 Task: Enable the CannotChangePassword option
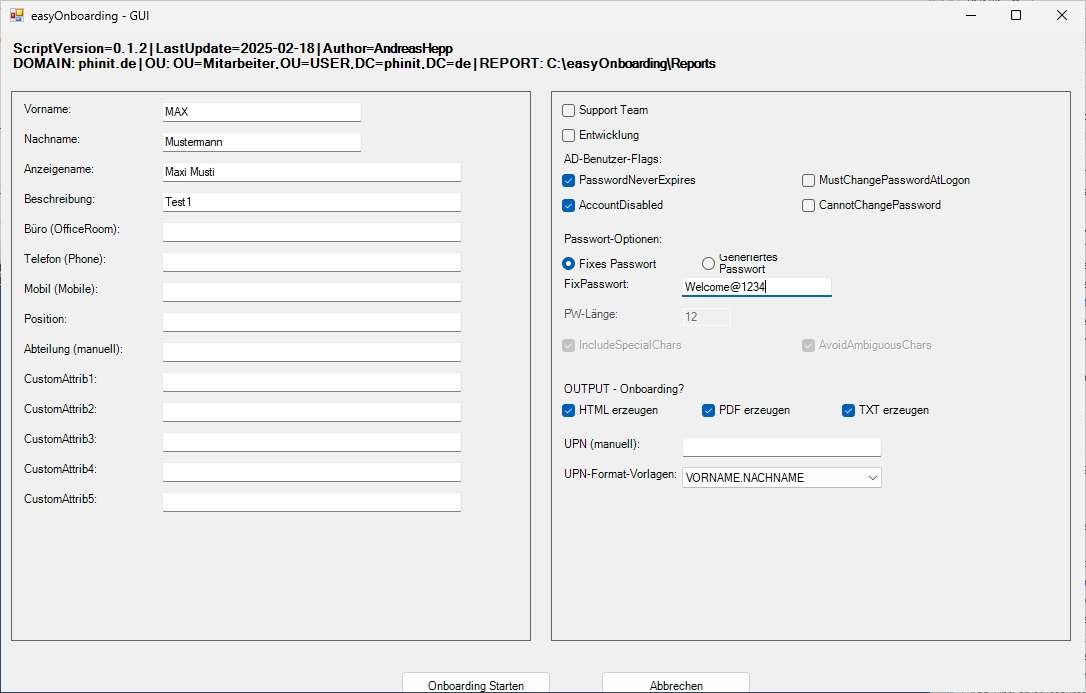(x=808, y=205)
